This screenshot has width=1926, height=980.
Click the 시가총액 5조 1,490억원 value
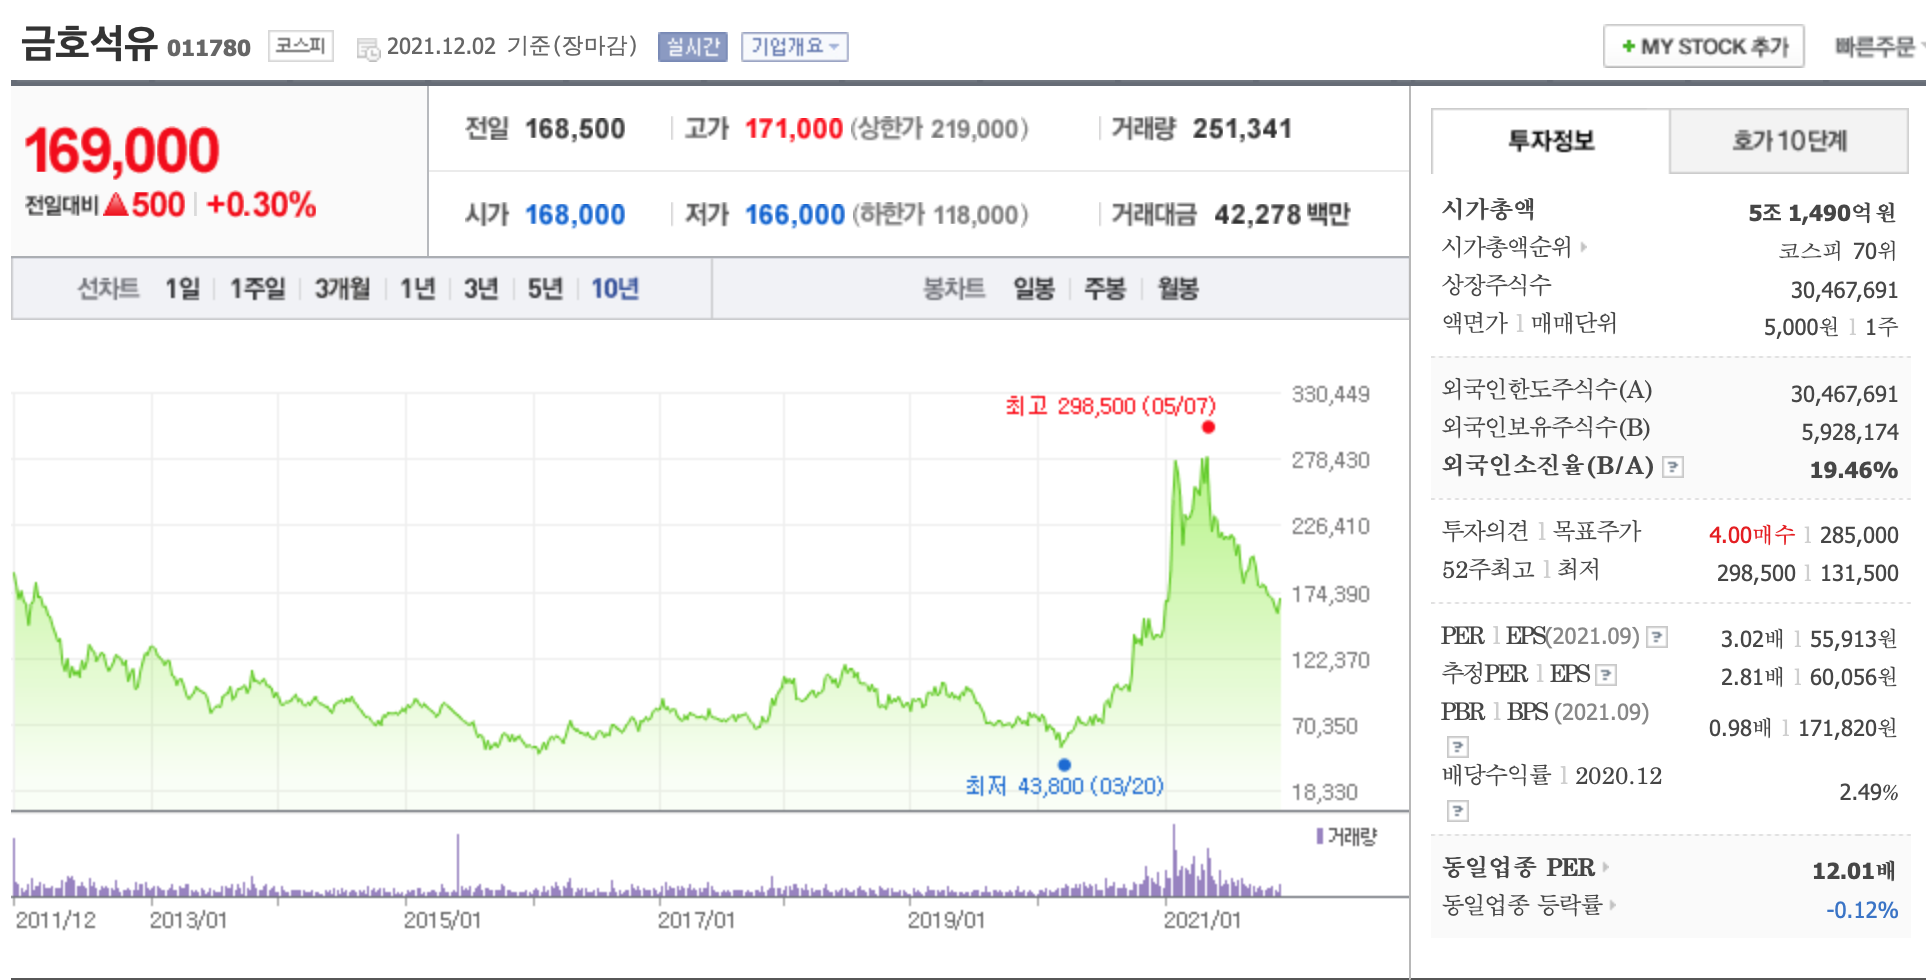1822,213
